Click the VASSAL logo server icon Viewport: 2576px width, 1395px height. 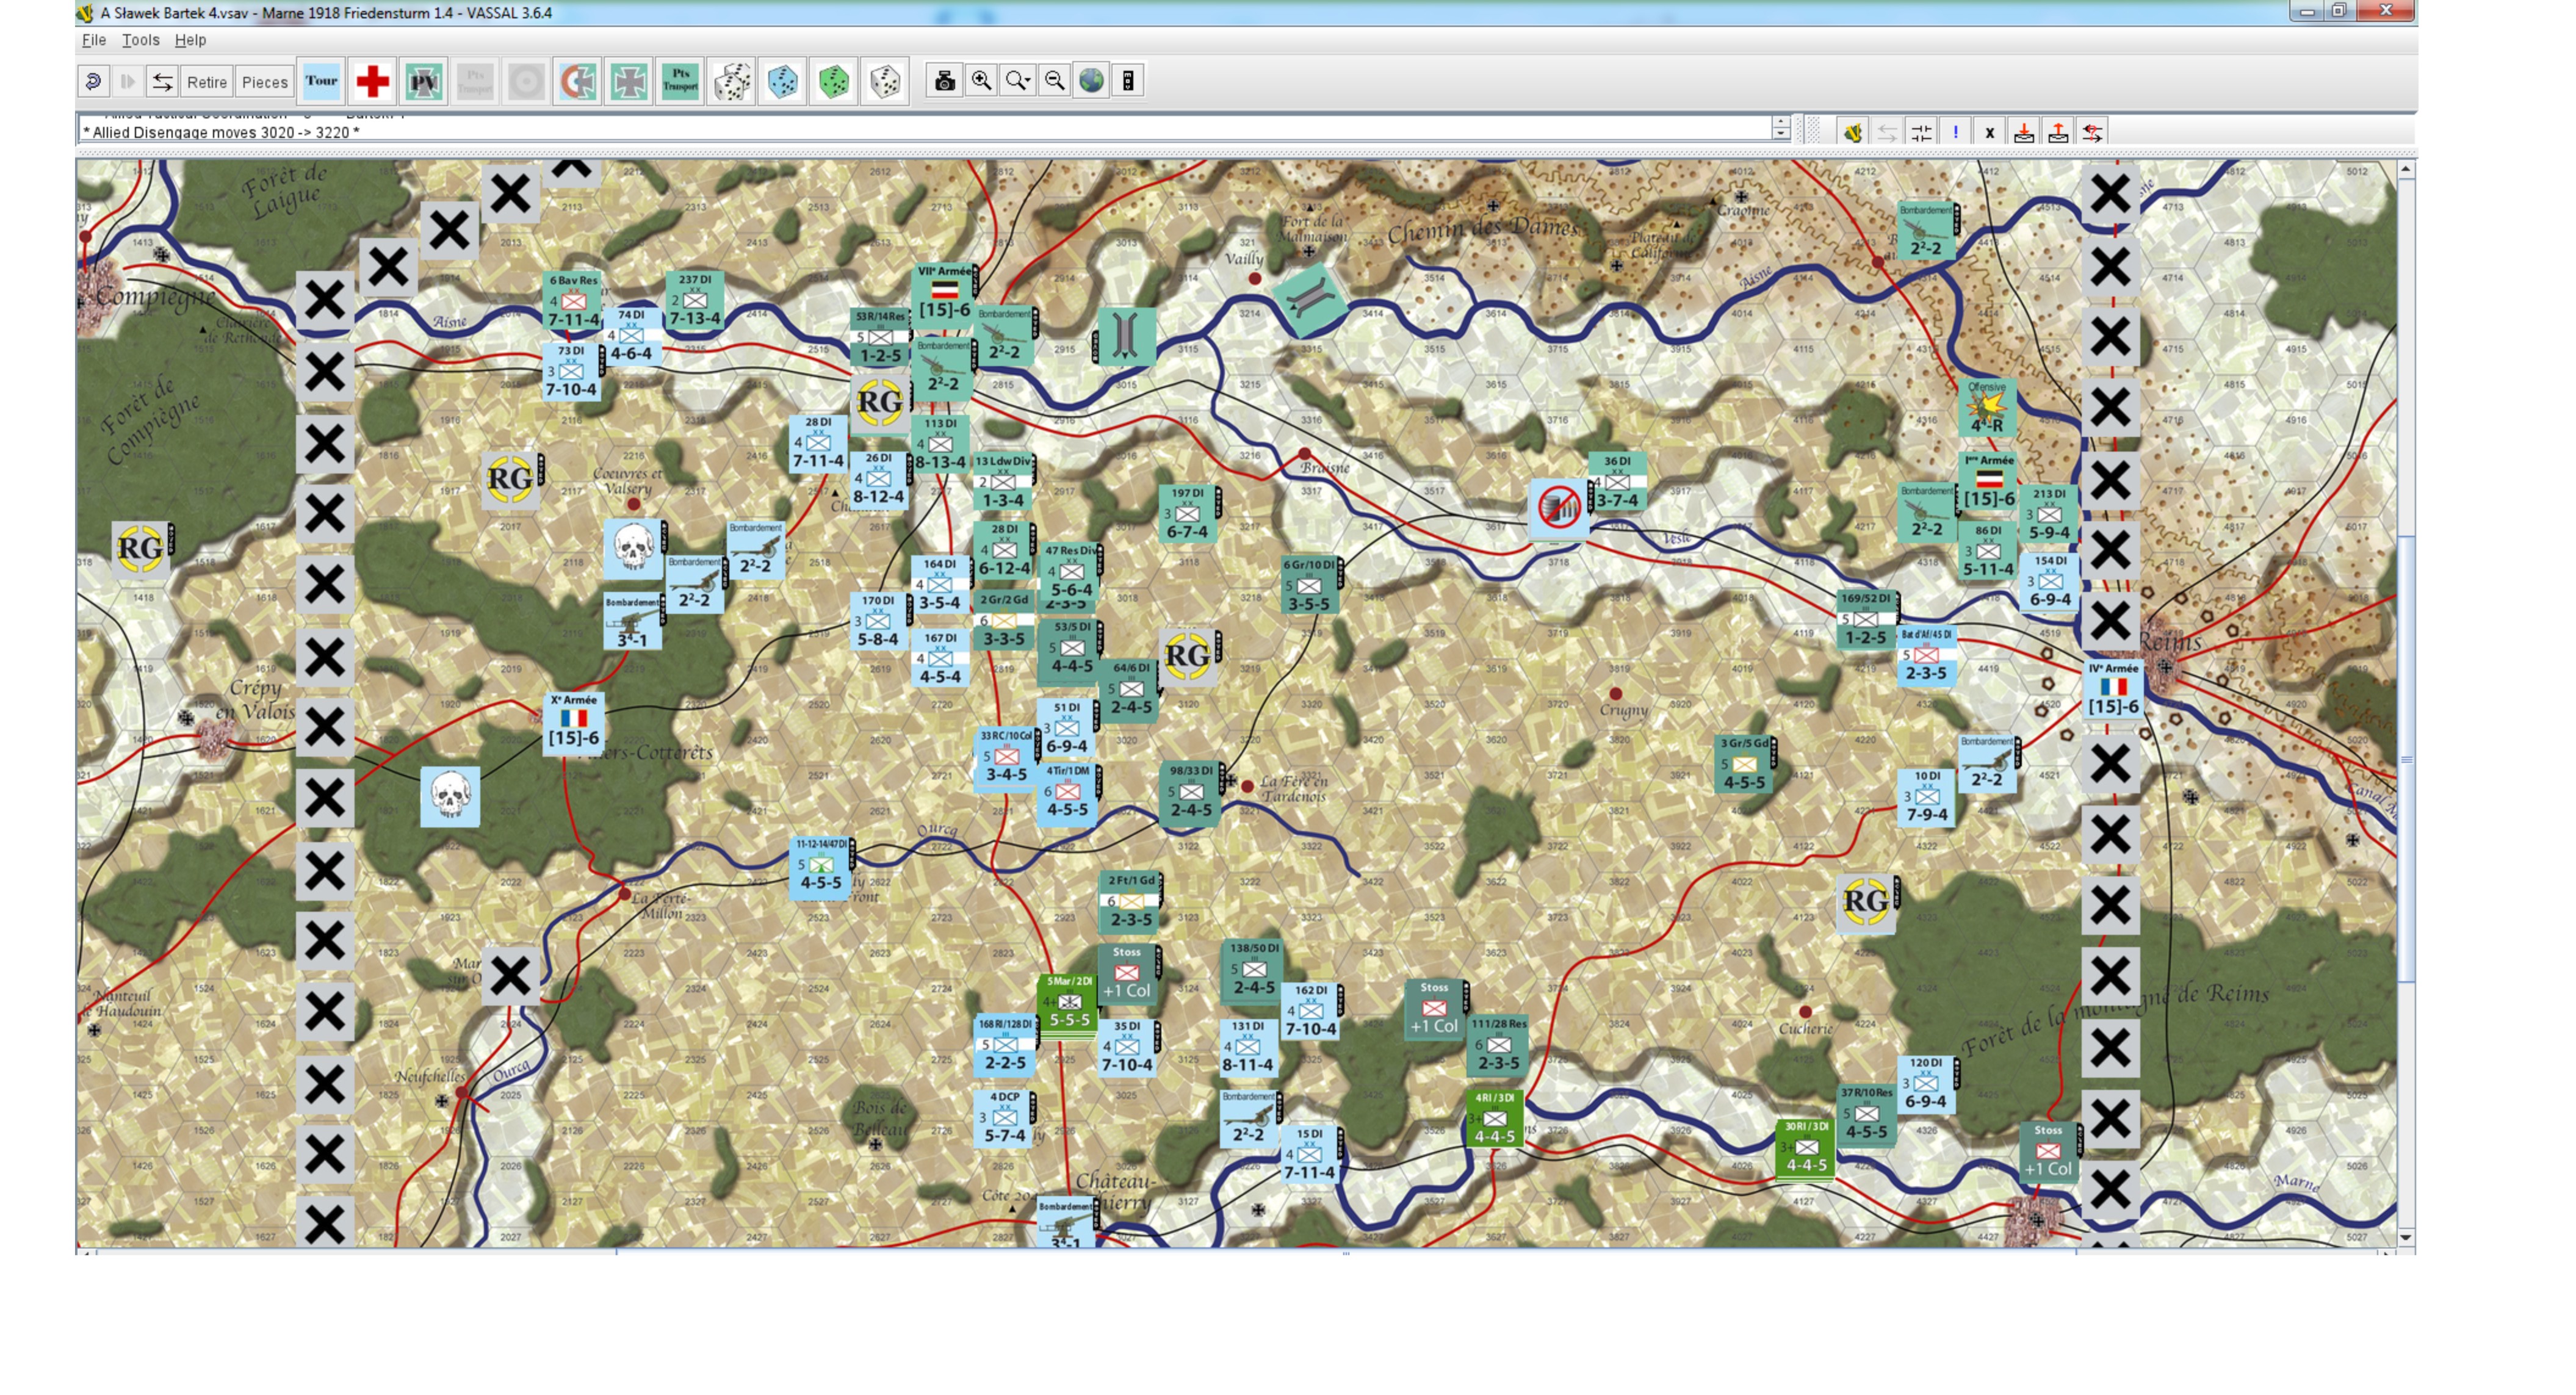[x=1853, y=132]
